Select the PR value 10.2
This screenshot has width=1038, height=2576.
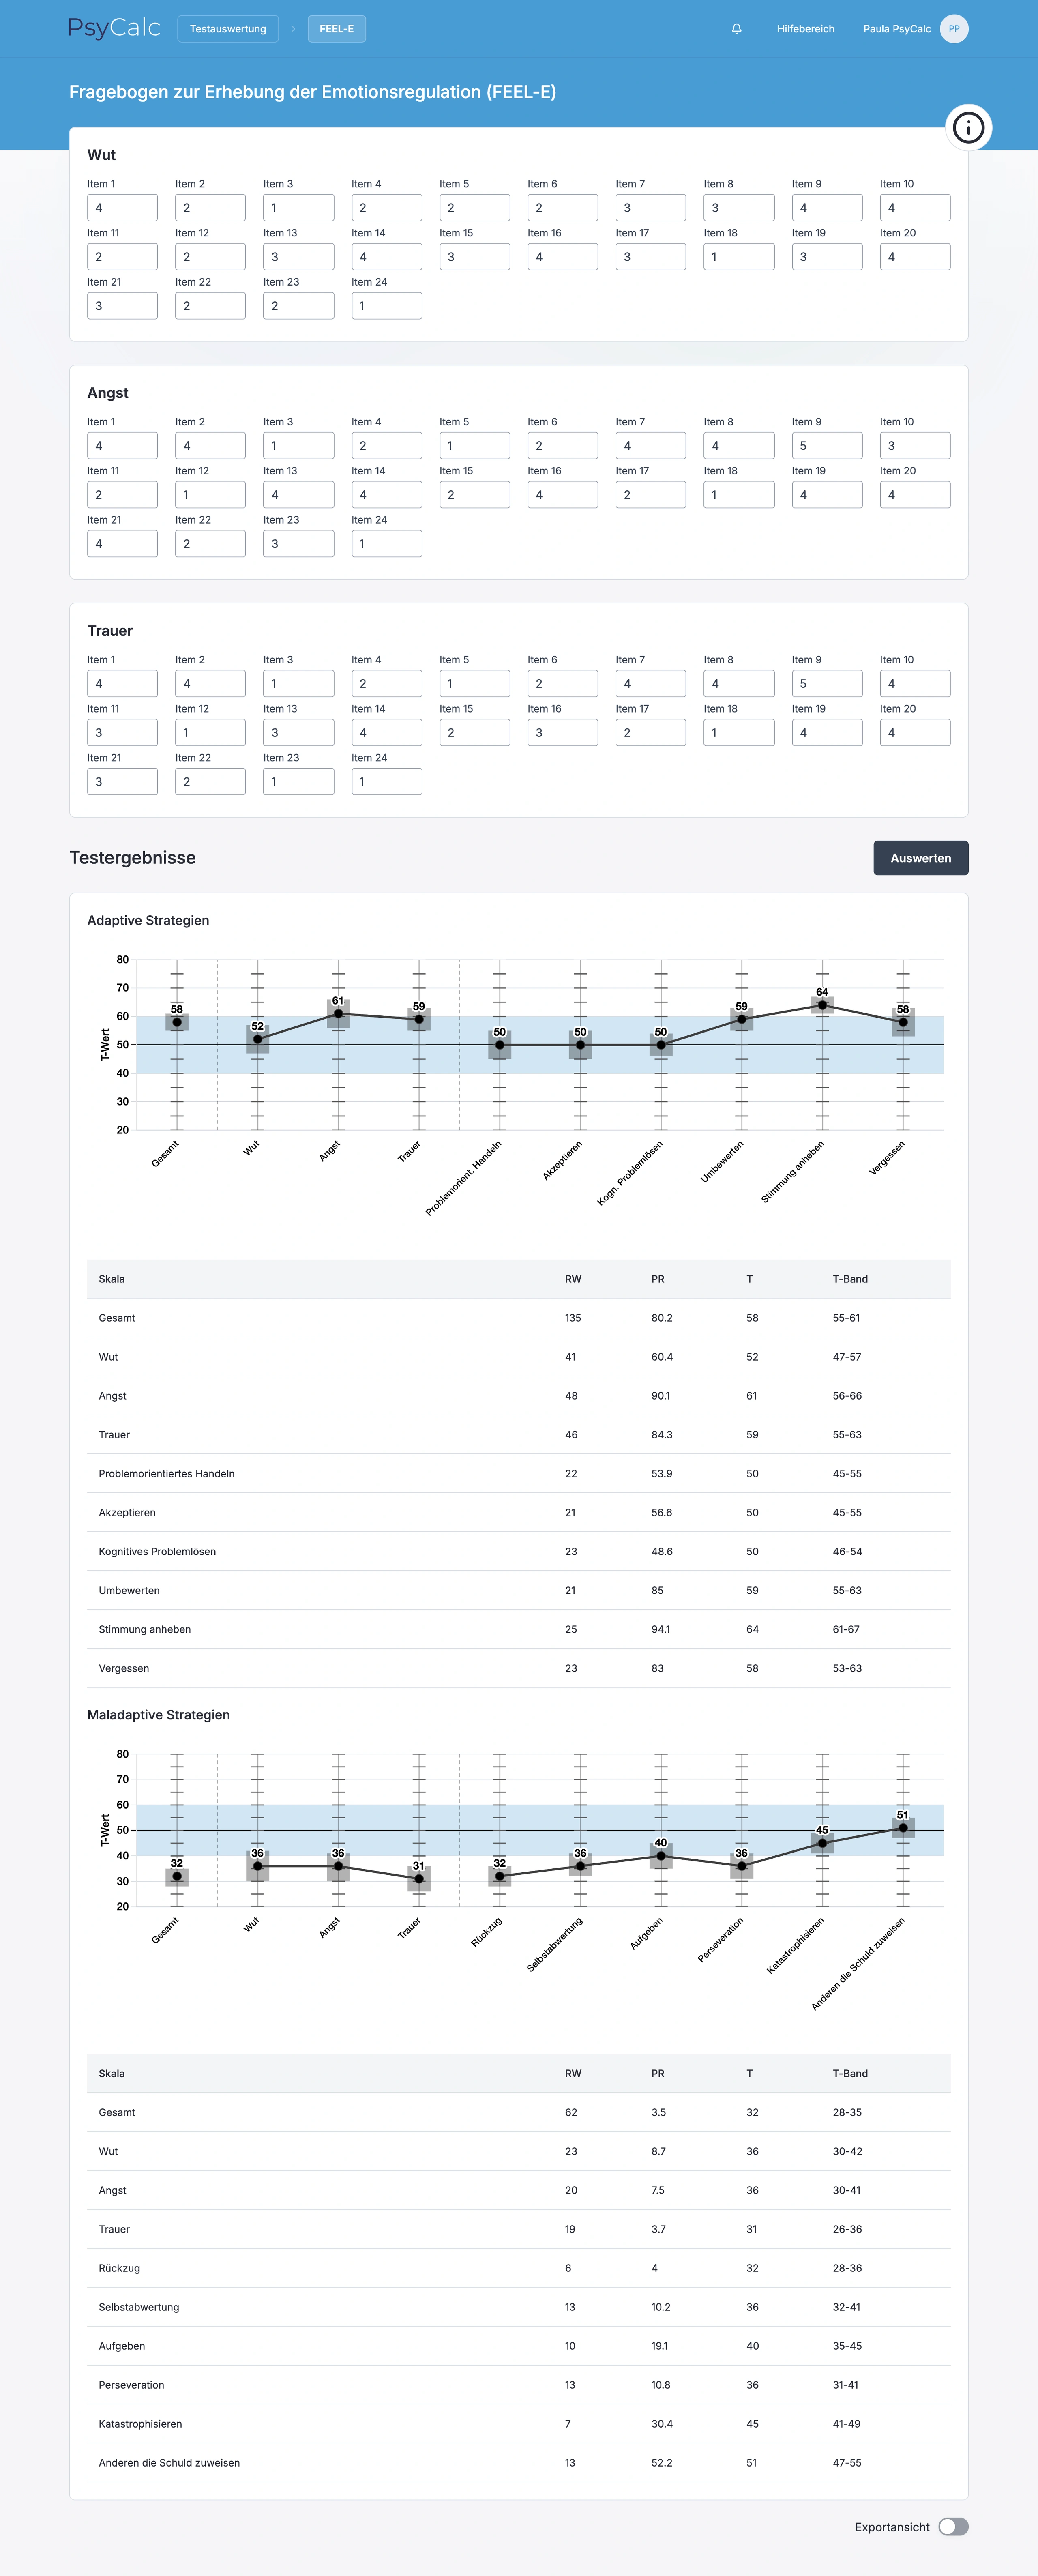(661, 2308)
